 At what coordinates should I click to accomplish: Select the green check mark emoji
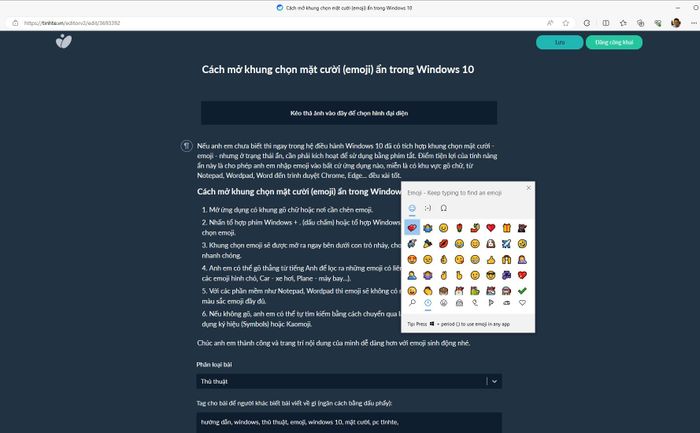pyautogui.click(x=522, y=291)
